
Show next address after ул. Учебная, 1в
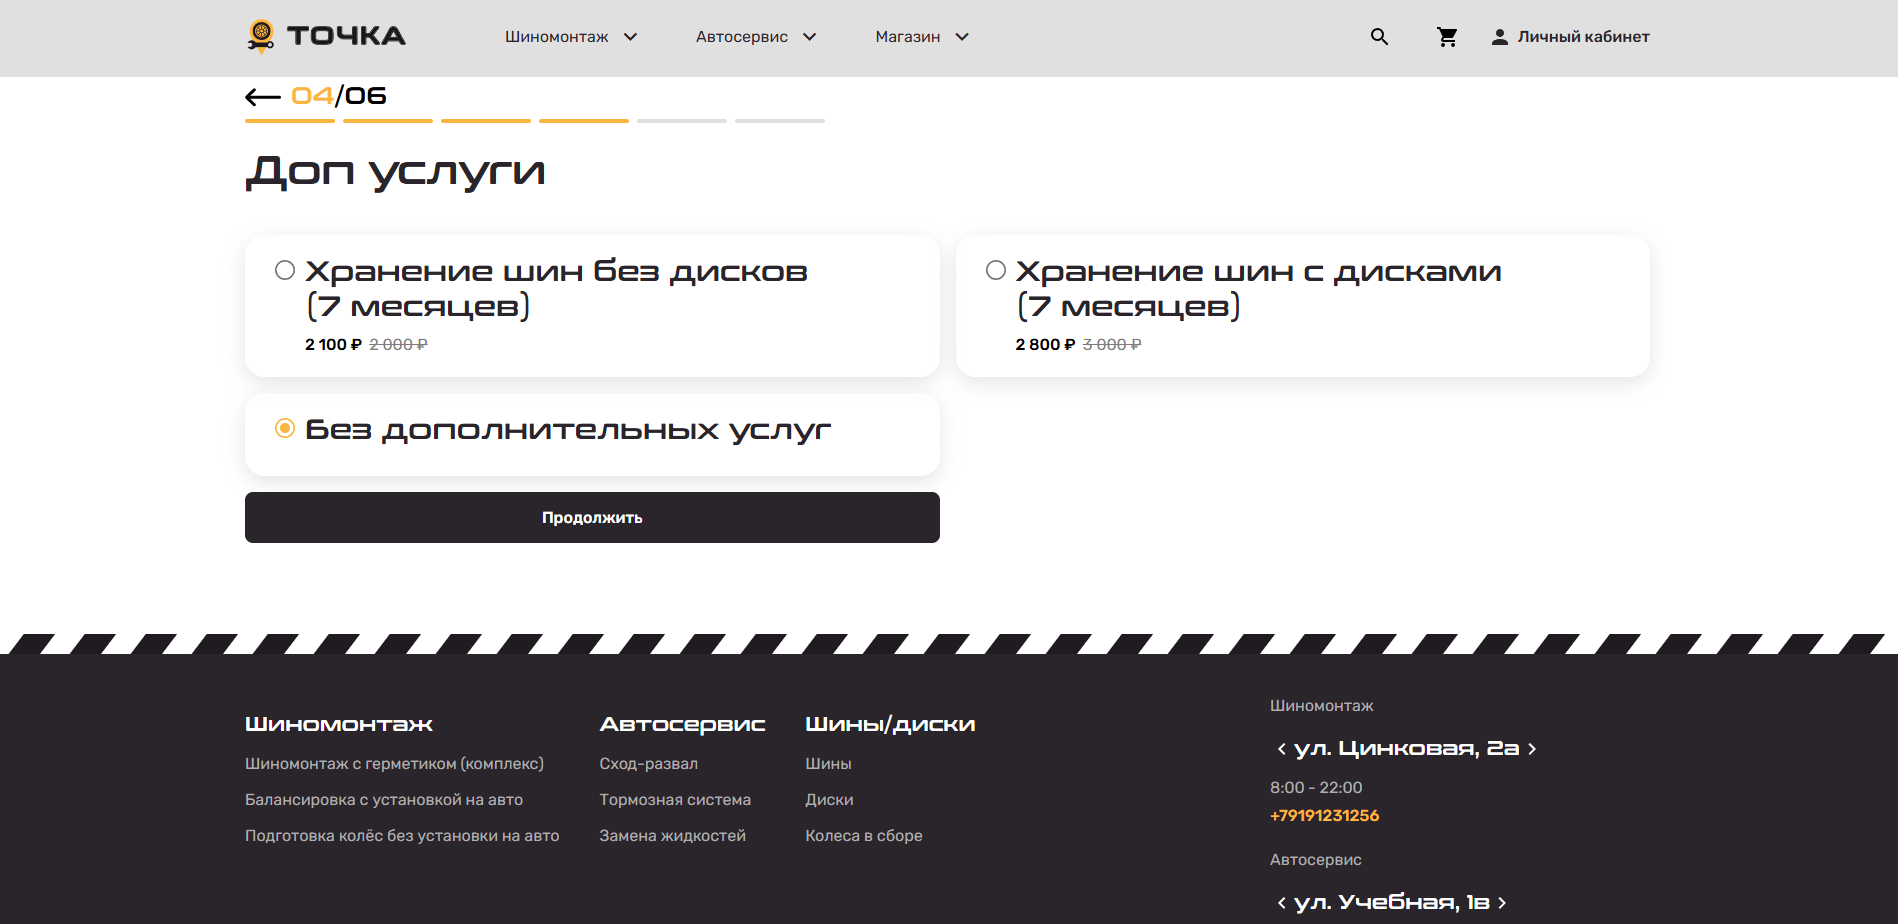pos(1502,903)
